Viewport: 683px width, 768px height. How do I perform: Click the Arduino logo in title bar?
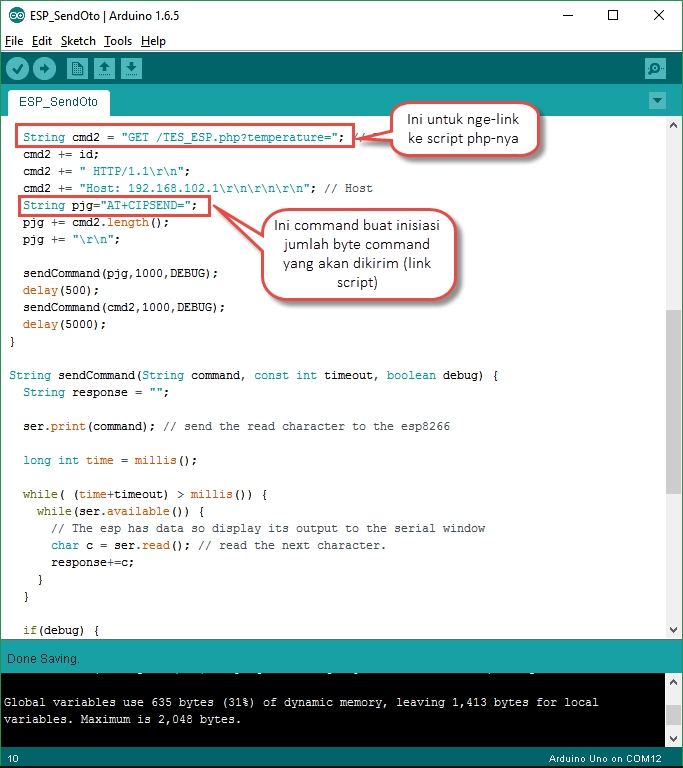(15, 16)
